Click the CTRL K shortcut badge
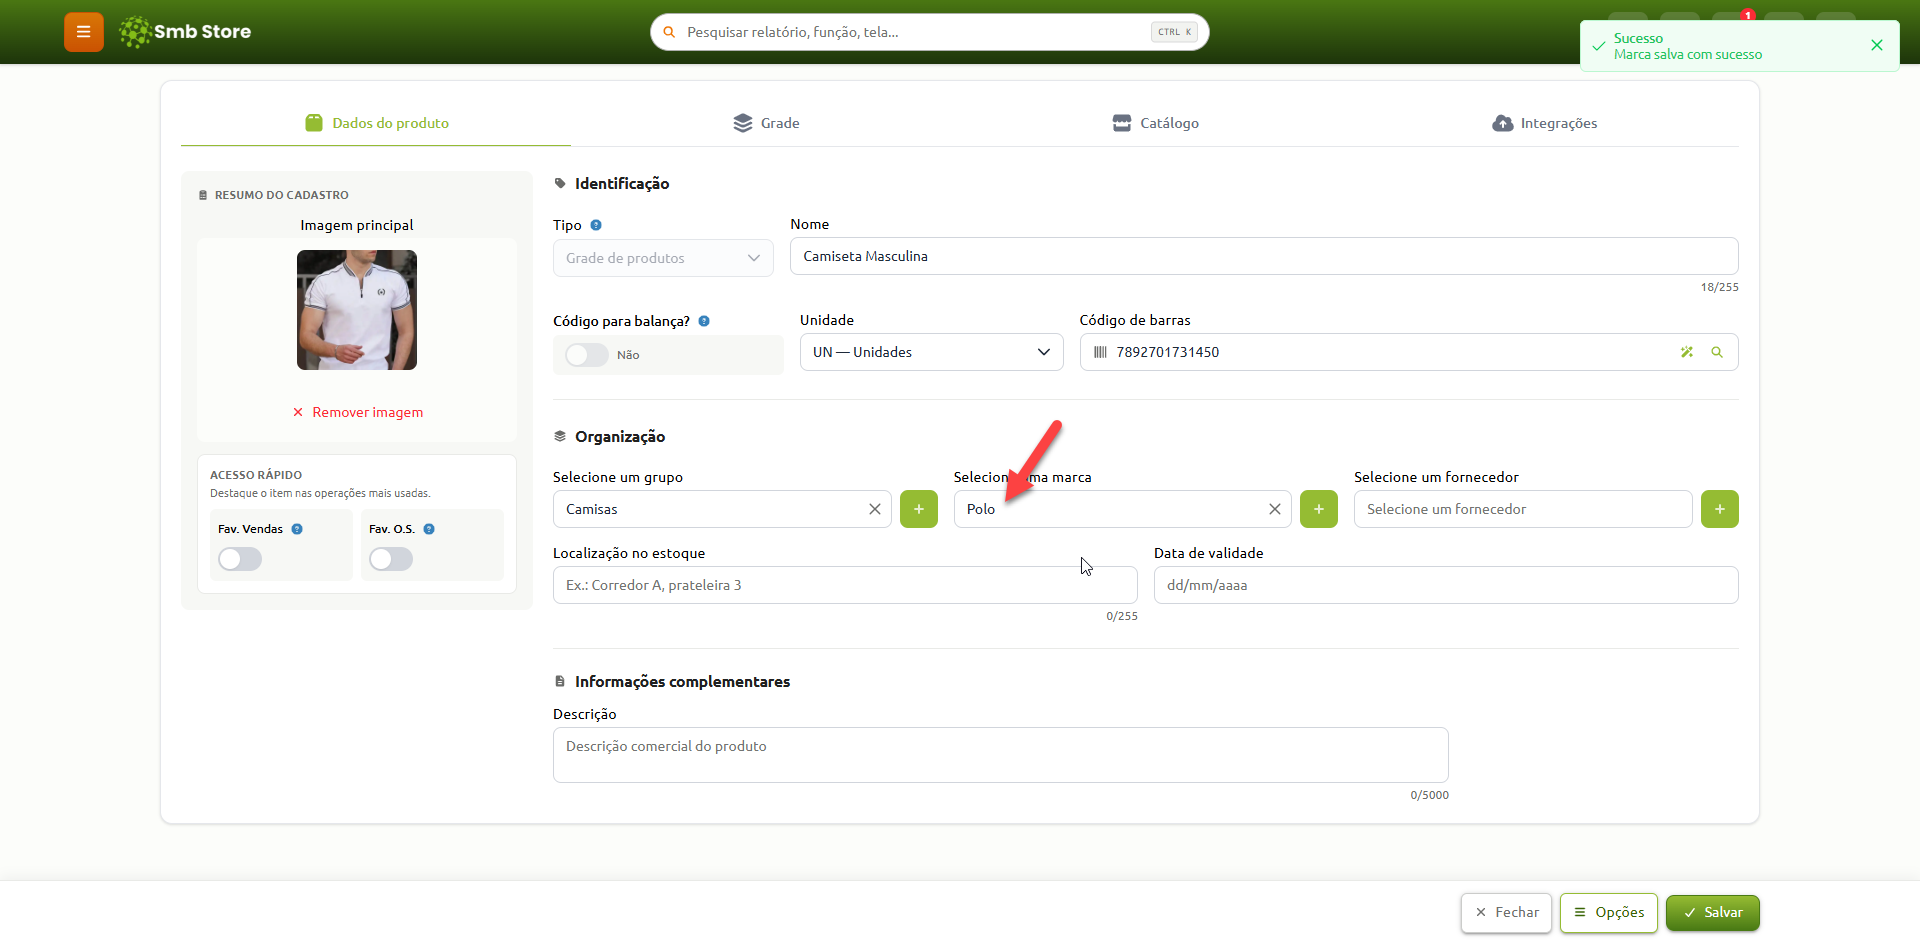This screenshot has height=945, width=1920. pos(1174,32)
